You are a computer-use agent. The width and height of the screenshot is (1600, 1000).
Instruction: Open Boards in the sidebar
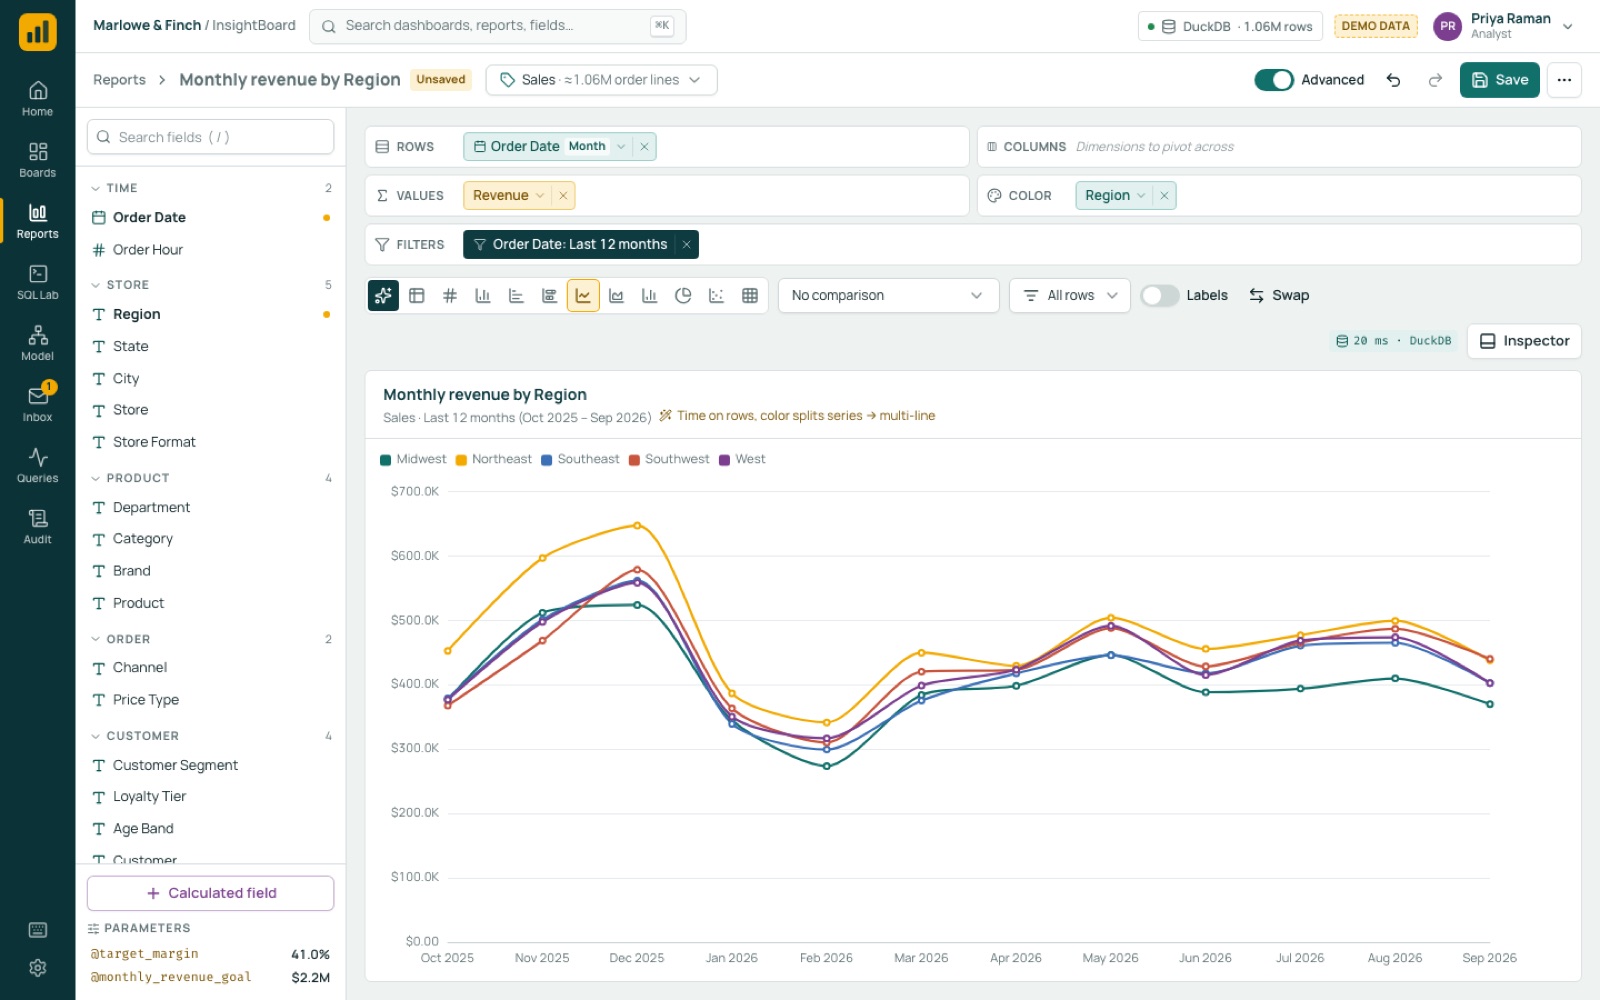click(38, 160)
